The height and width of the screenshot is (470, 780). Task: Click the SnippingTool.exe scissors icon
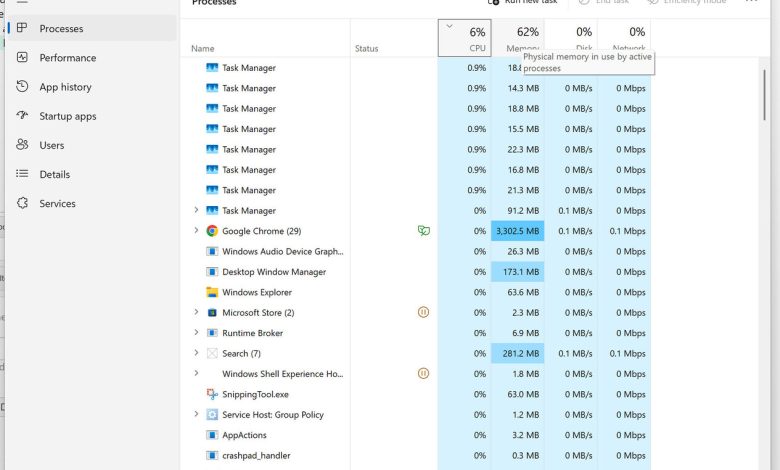click(212, 394)
